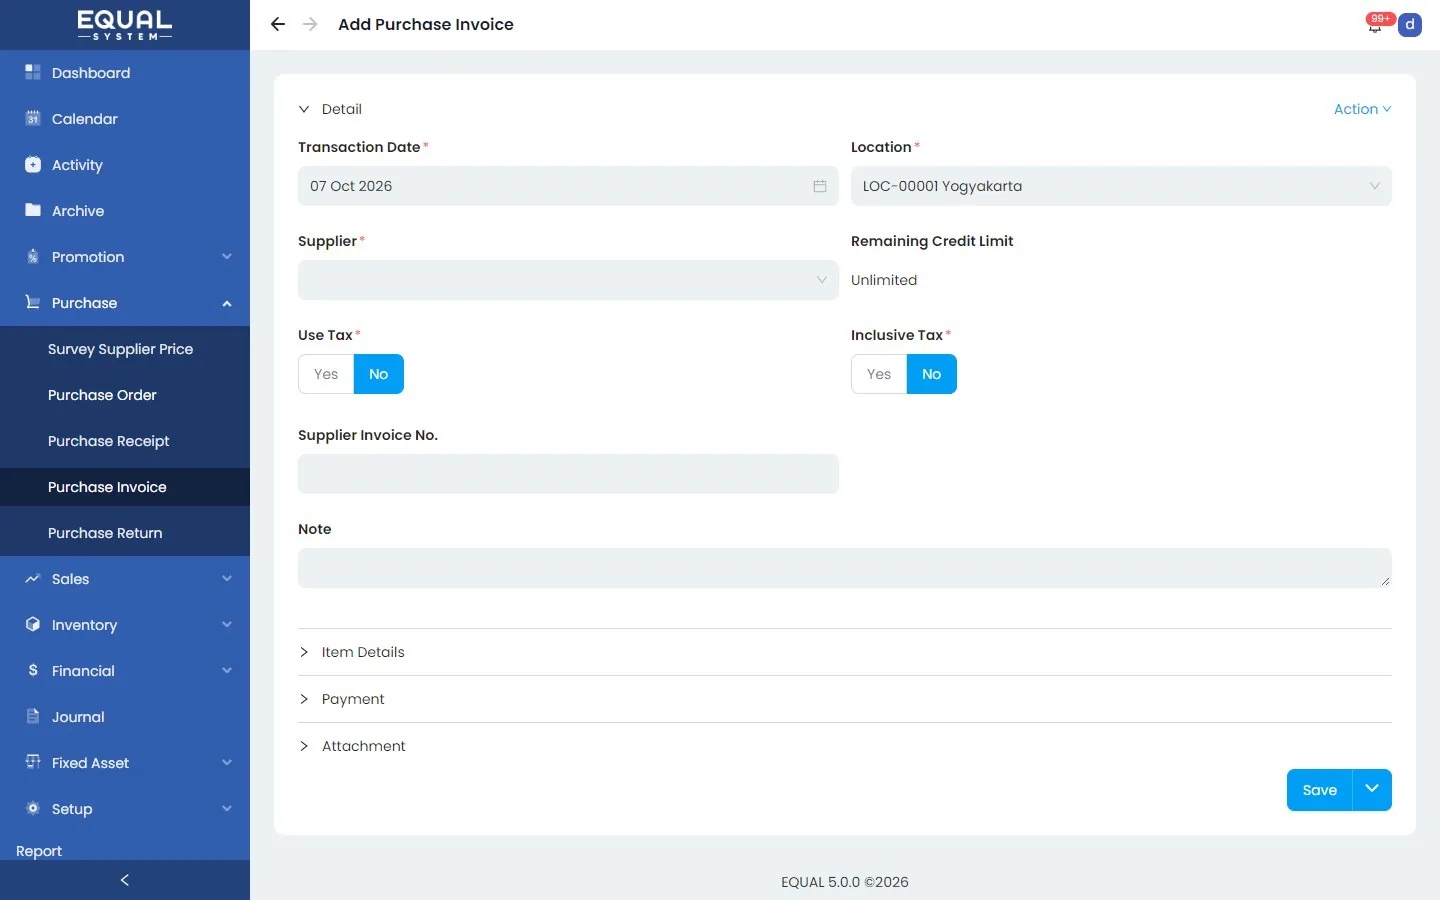Open the Action dropdown menu
The image size is (1440, 900).
tap(1362, 109)
